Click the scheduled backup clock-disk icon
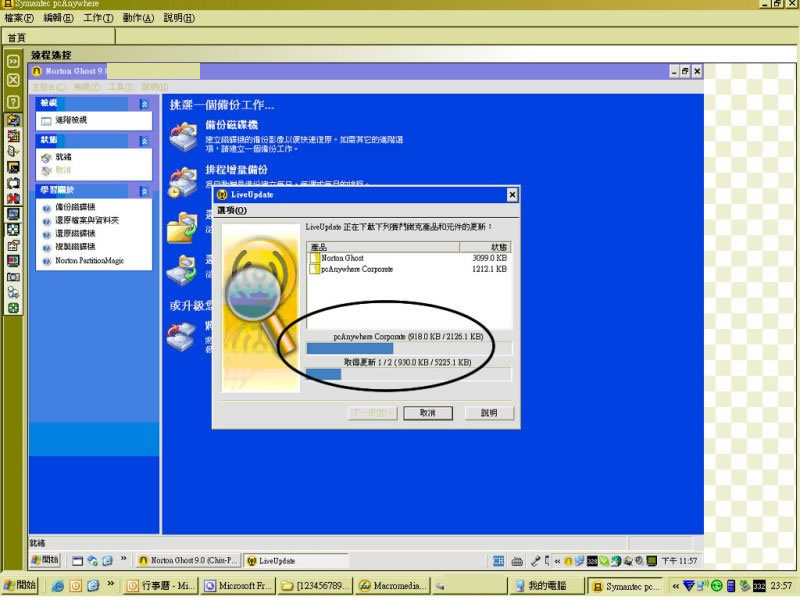 pos(183,182)
